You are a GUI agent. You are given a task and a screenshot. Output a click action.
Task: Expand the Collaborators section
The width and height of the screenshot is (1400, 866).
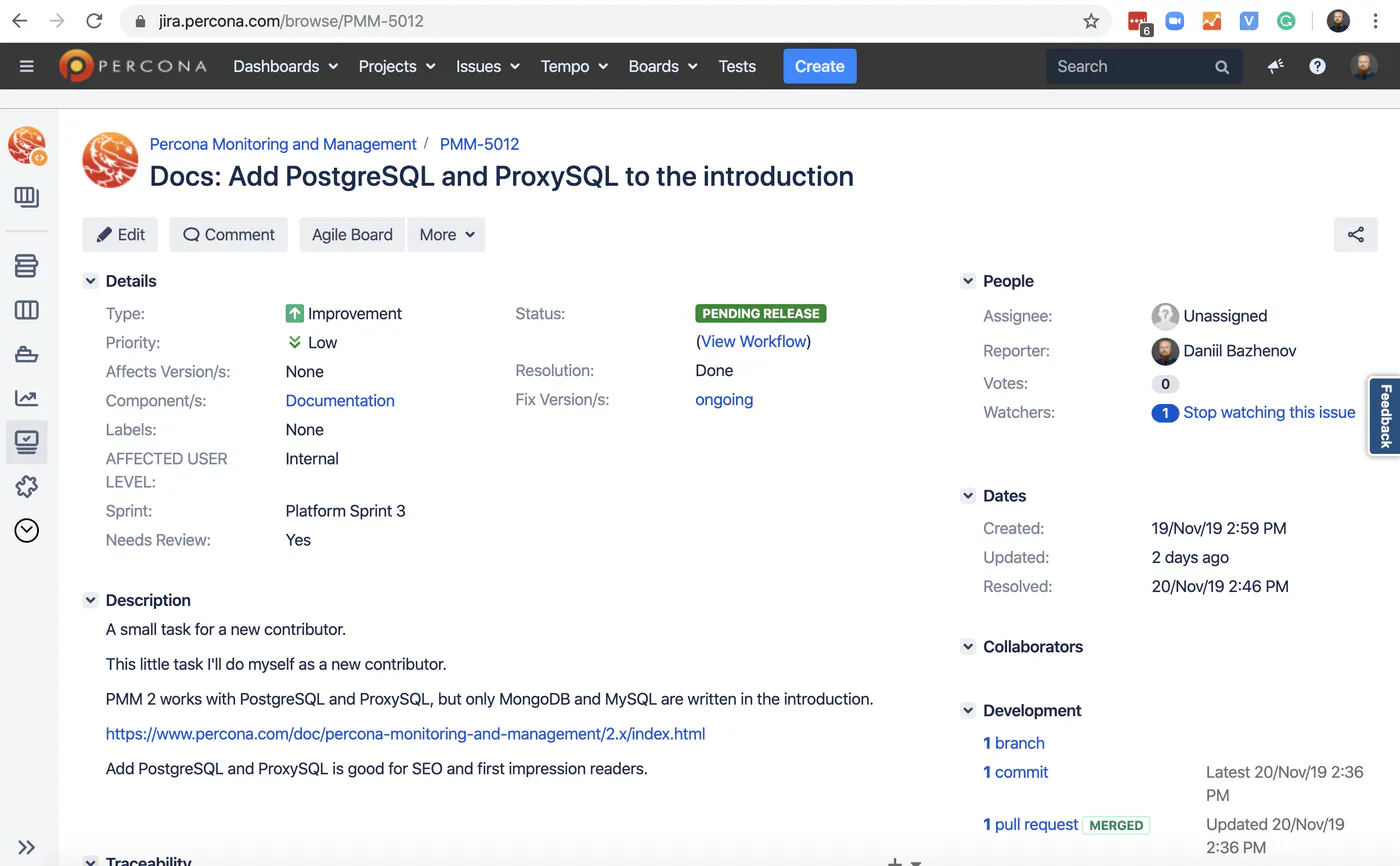click(968, 647)
